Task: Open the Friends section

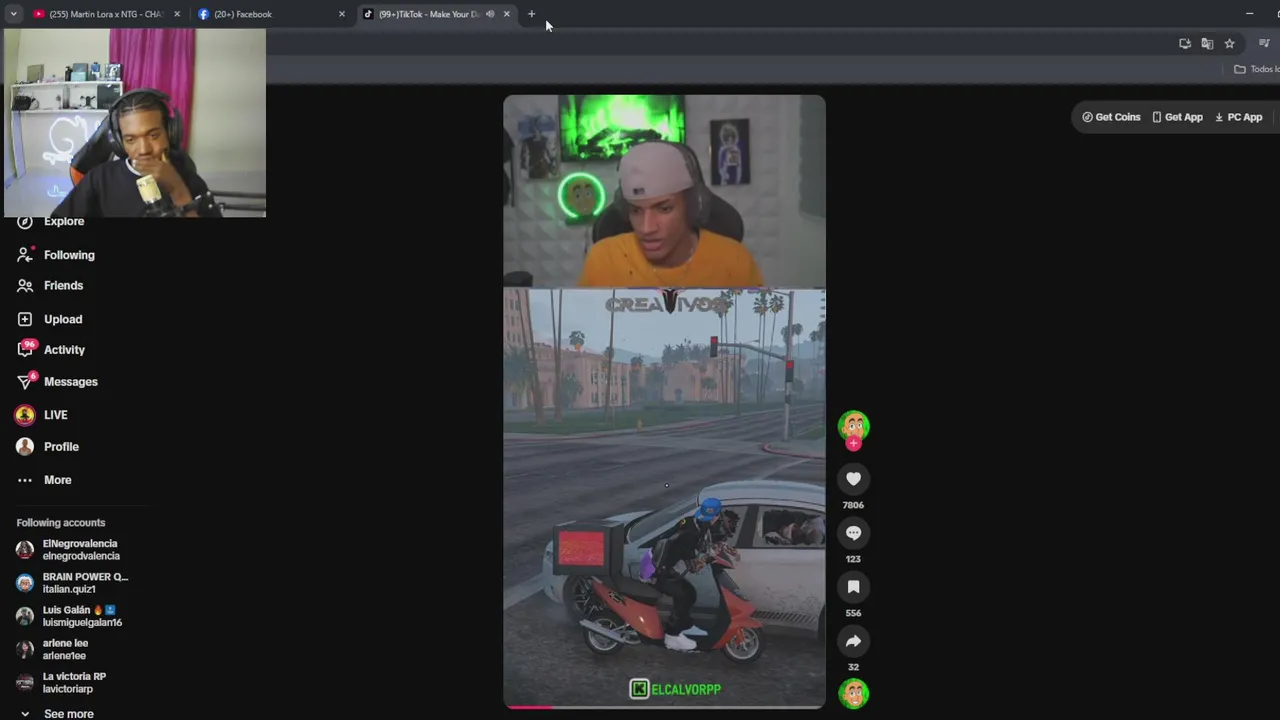Action: 63,286
